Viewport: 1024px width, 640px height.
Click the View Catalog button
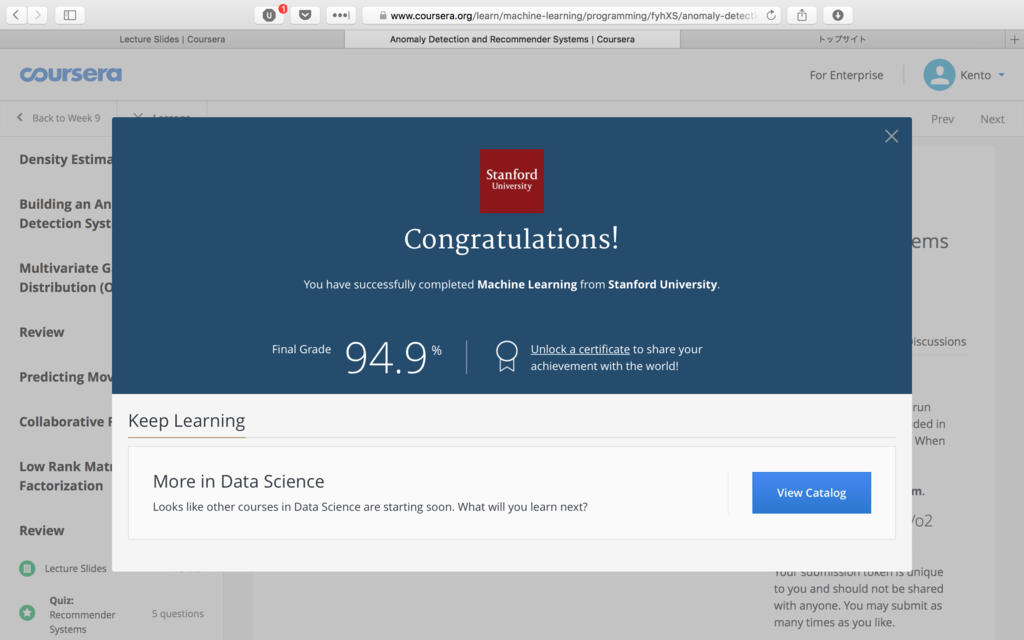pyautogui.click(x=811, y=492)
